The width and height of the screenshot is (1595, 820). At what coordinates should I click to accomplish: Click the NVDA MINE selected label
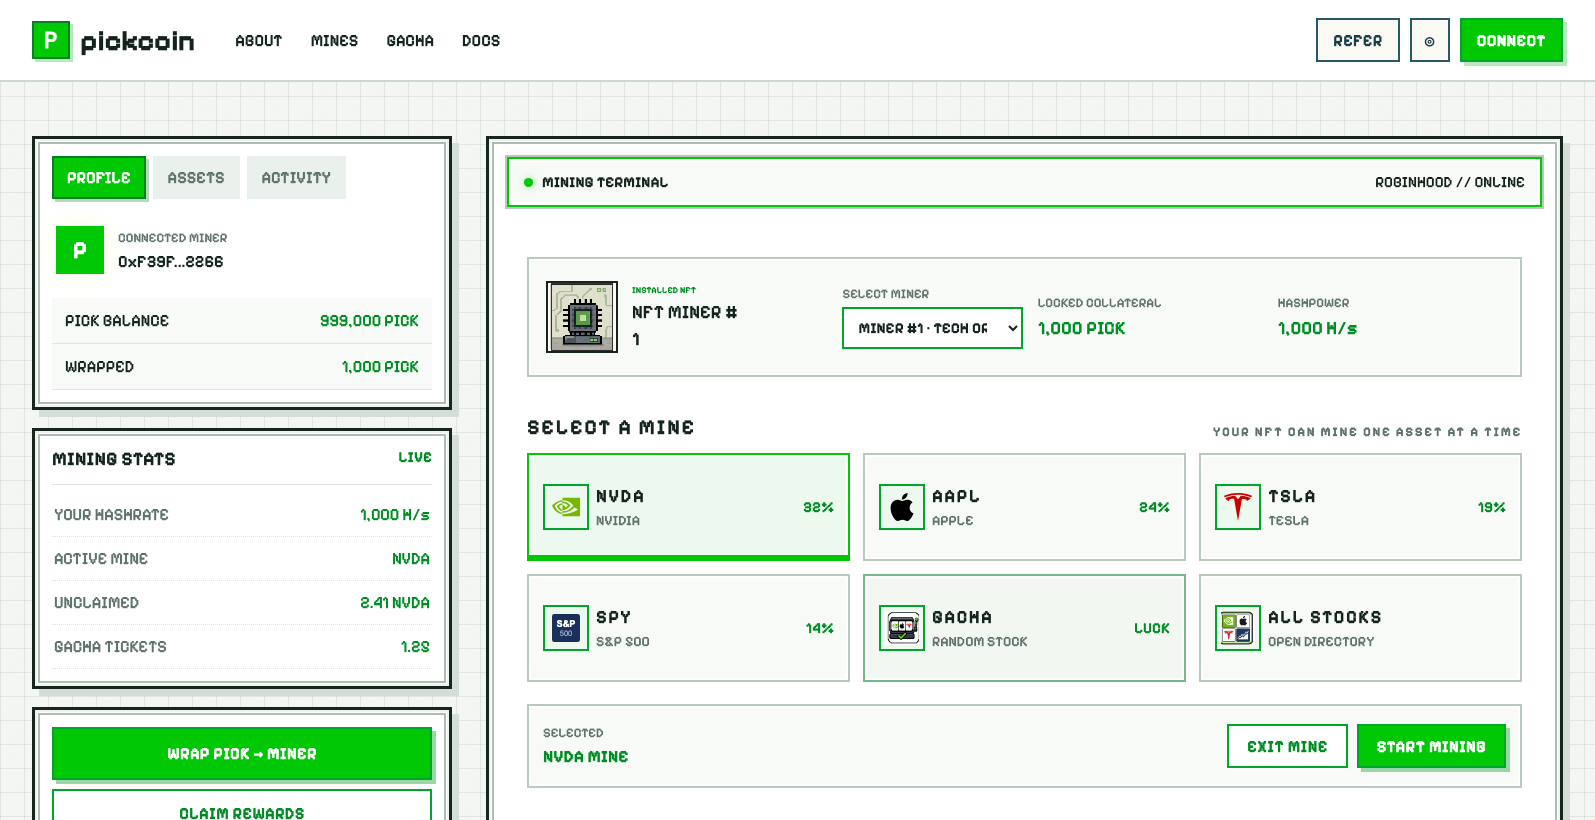(585, 757)
